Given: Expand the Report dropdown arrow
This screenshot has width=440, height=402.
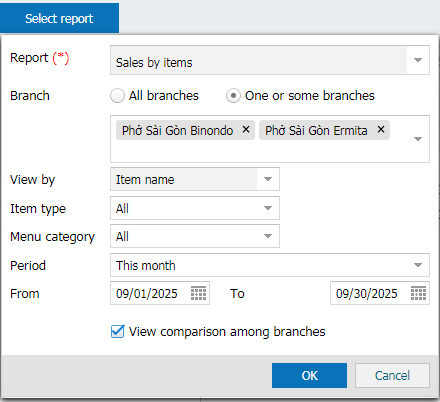Looking at the screenshot, I should pyautogui.click(x=418, y=60).
